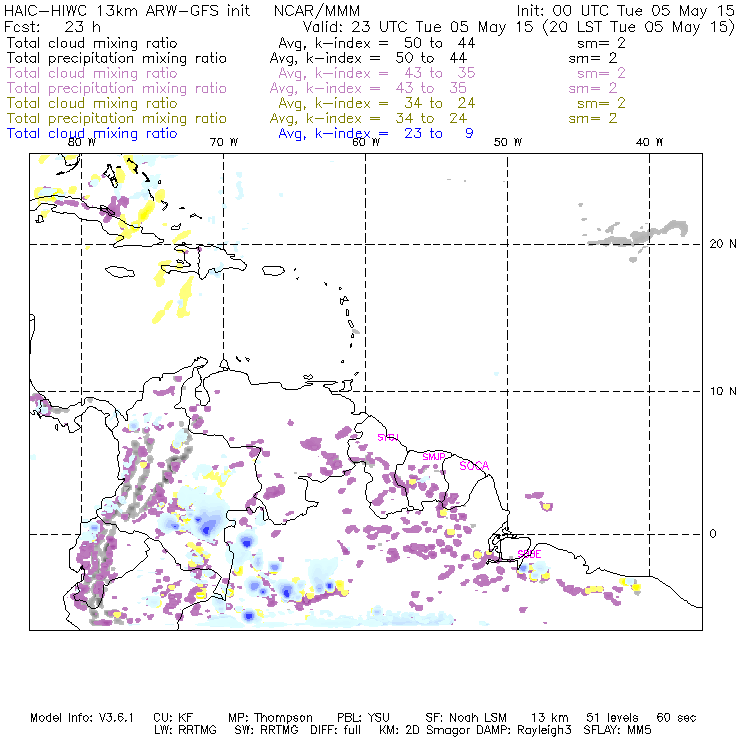Click the '60 sec' timestep footer text
The height and width of the screenshot is (740, 740).
click(x=676, y=718)
